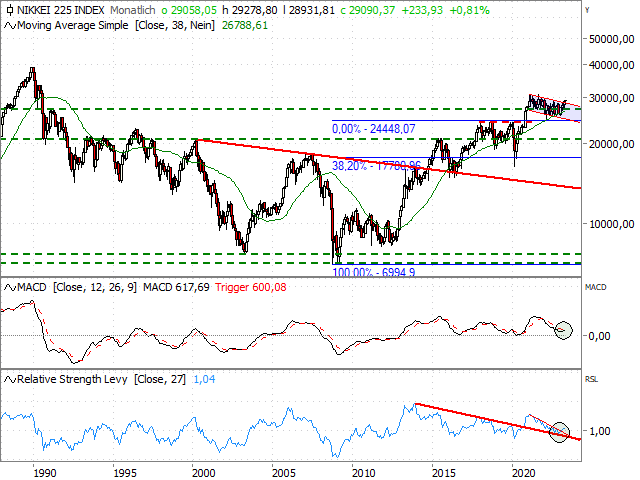Click the RSL 1,00 axis label
640x480 pixels.
[x=599, y=431]
